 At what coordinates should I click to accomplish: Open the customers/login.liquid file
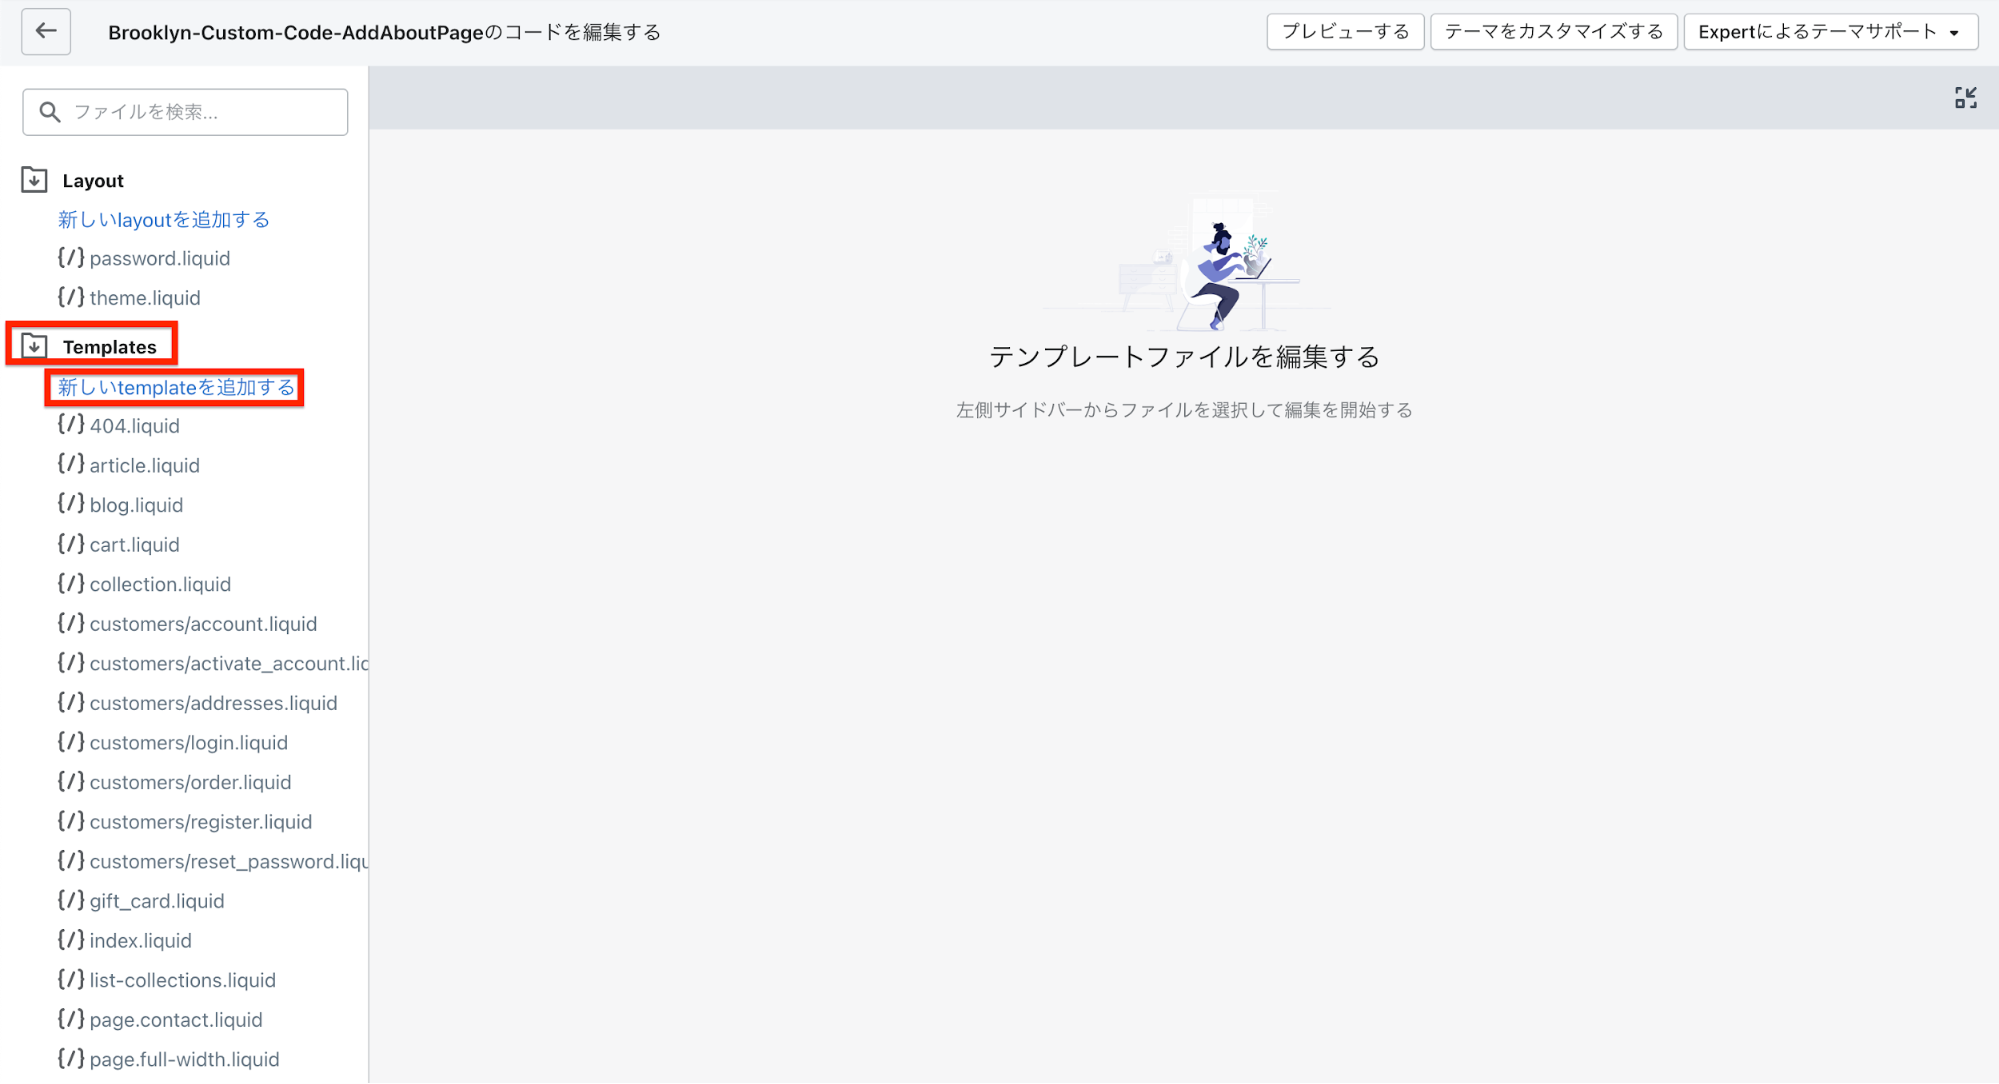188,743
